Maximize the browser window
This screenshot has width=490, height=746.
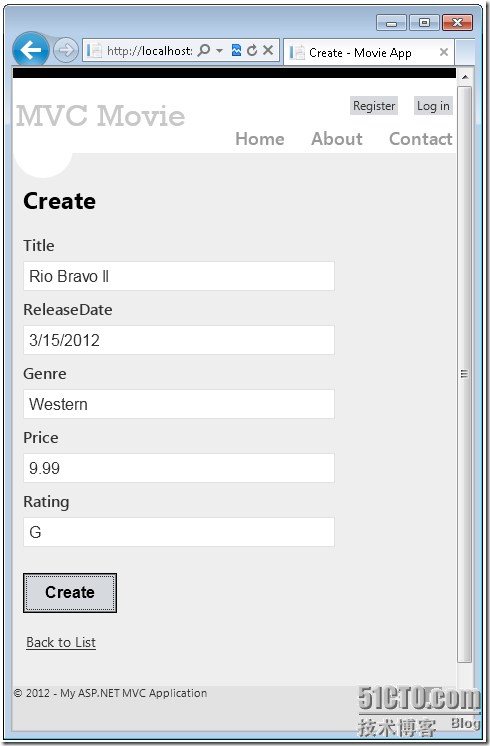[x=424, y=22]
